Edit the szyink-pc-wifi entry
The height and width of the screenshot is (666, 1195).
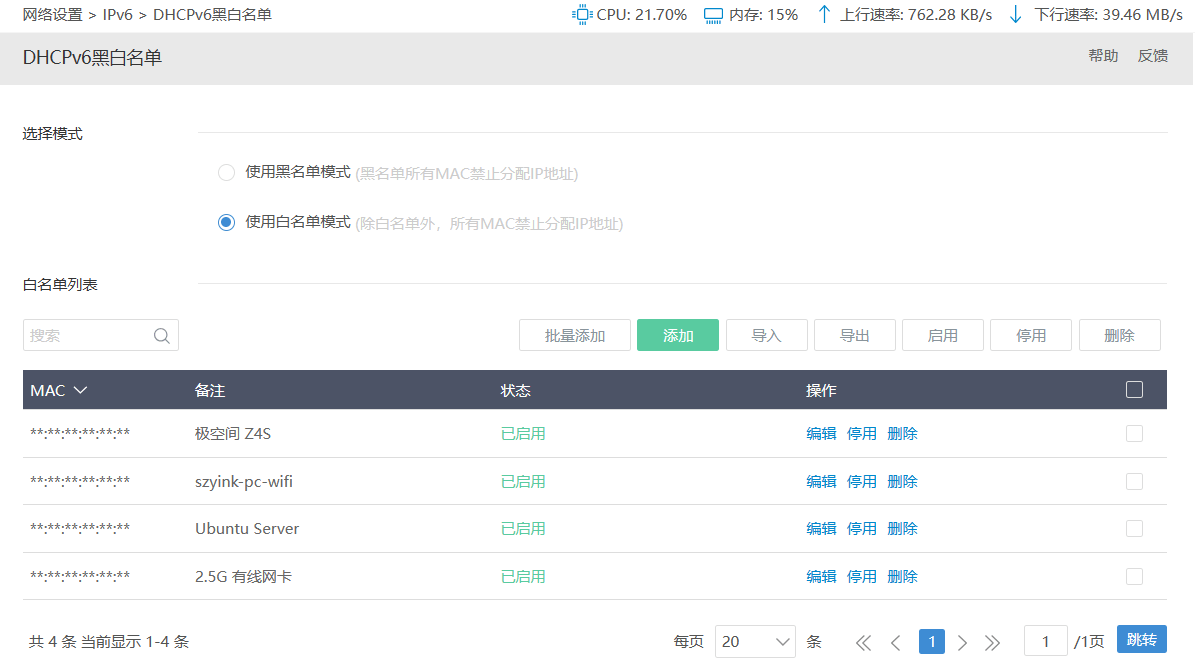pyautogui.click(x=821, y=482)
